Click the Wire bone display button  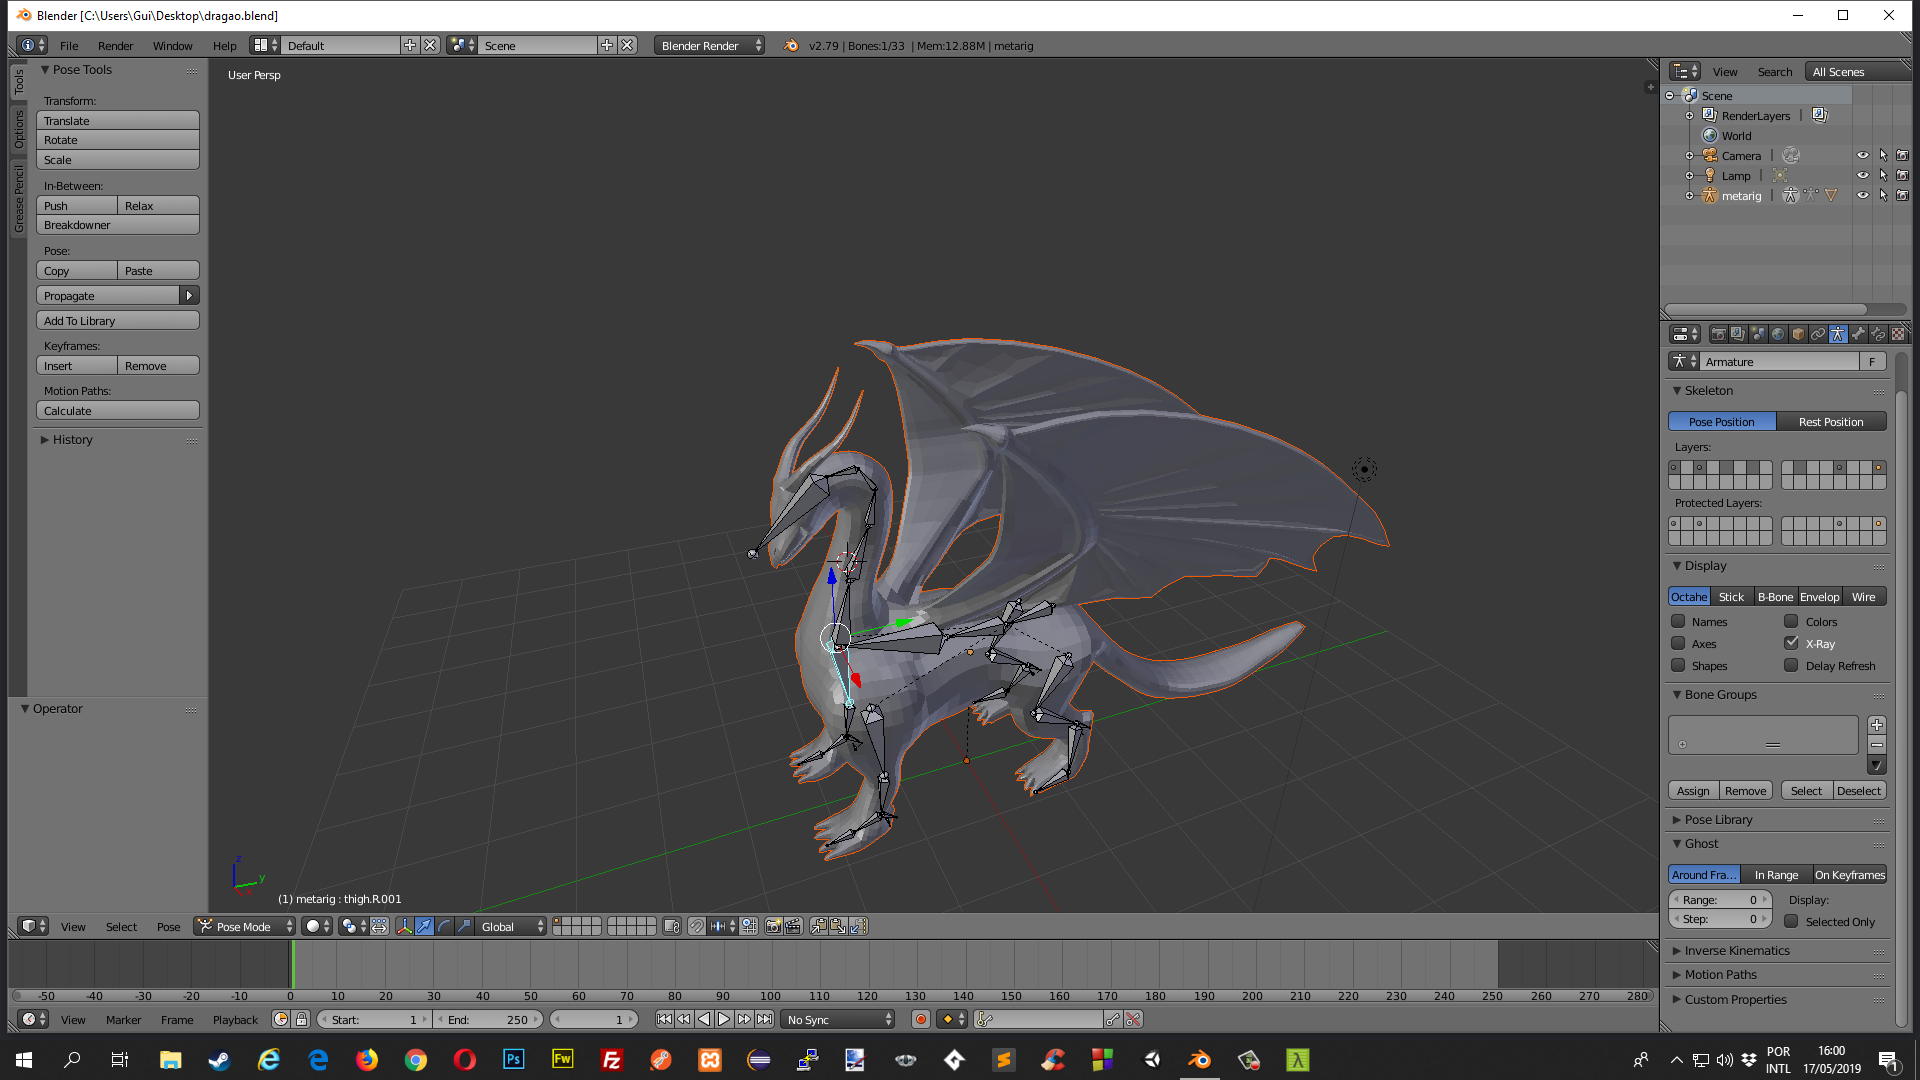tap(1863, 596)
